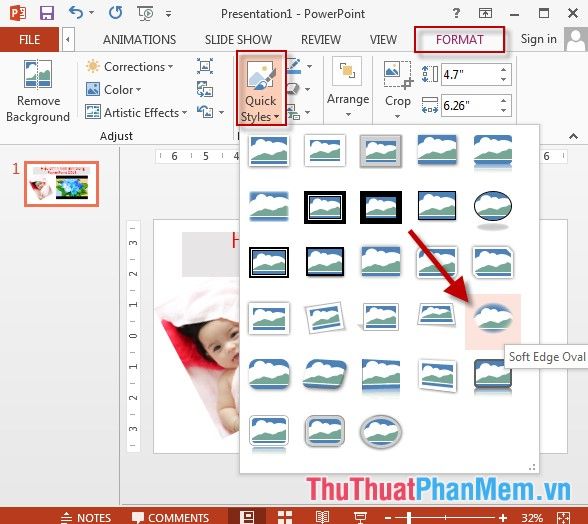Open Customize Quick Access Toolbar dropdown
Image resolution: width=588 pixels, height=524 pixels.
(x=168, y=14)
